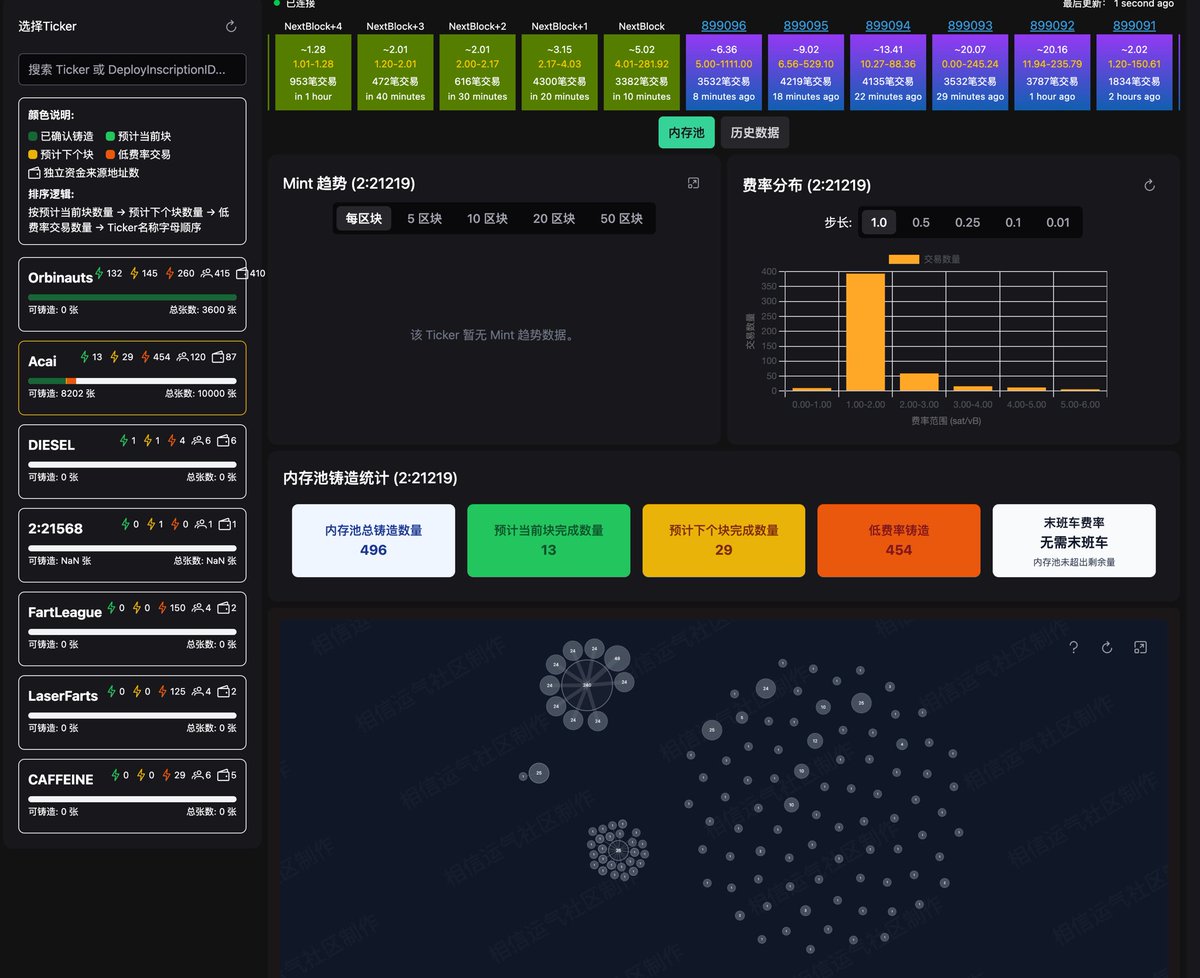Open the bubble map help icon
The width and height of the screenshot is (1200, 978).
(x=1074, y=647)
